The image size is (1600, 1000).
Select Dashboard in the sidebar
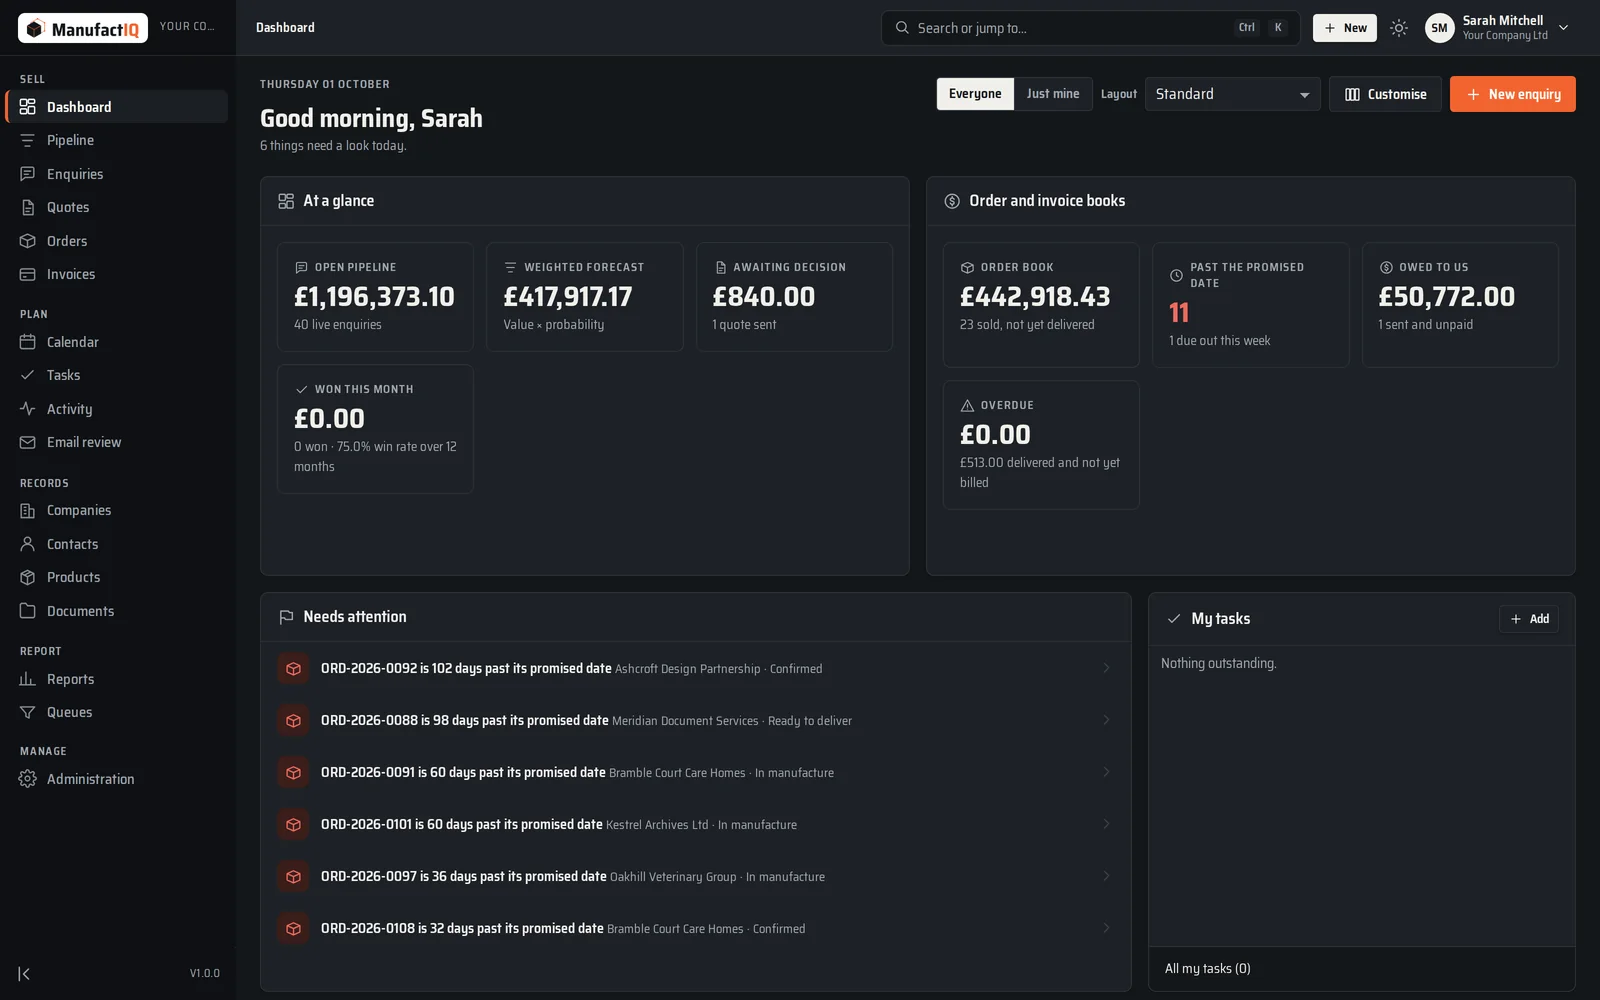click(116, 107)
